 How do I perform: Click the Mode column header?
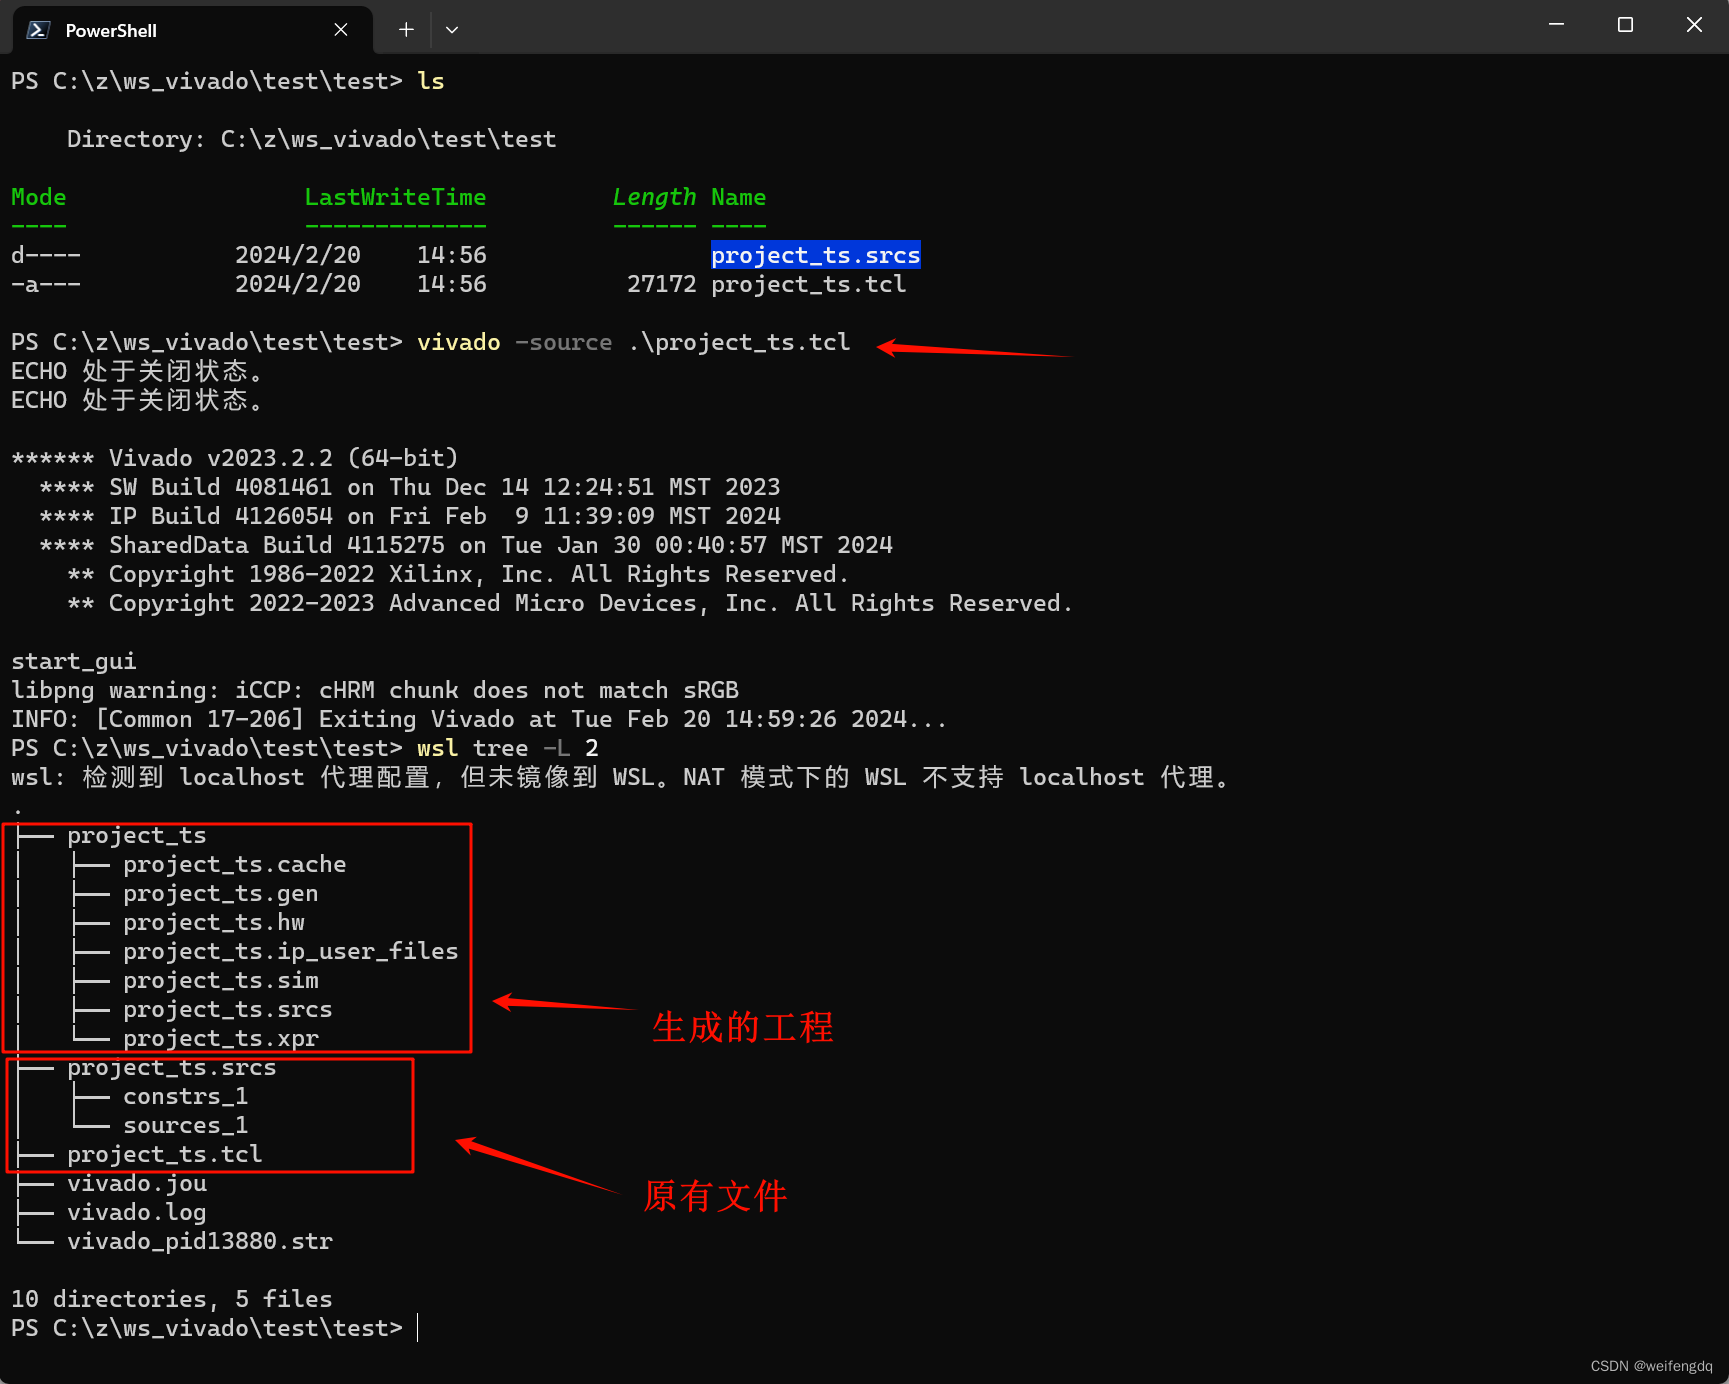tap(38, 197)
